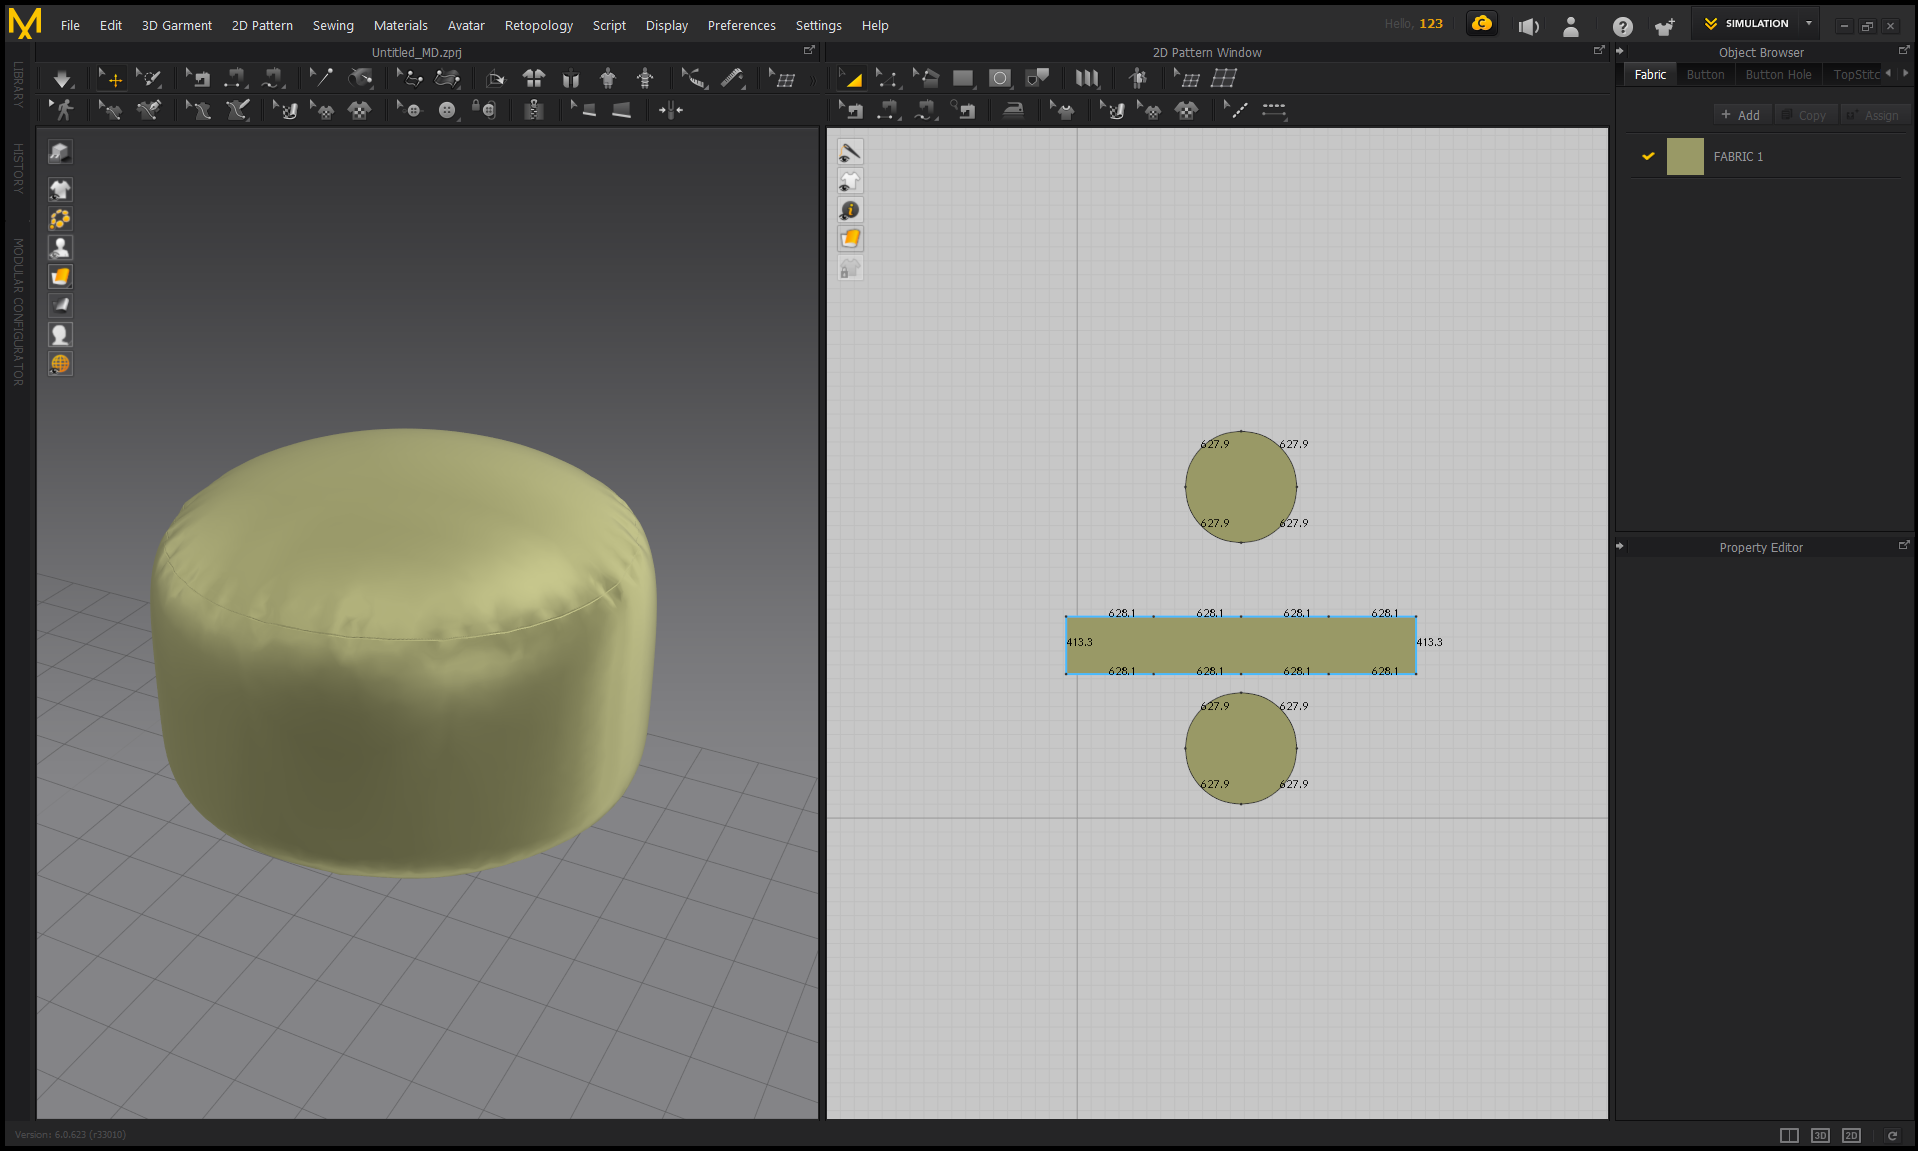Viewport: 1918px width, 1151px height.
Task: Click the help question mark icon
Action: pos(1622,27)
